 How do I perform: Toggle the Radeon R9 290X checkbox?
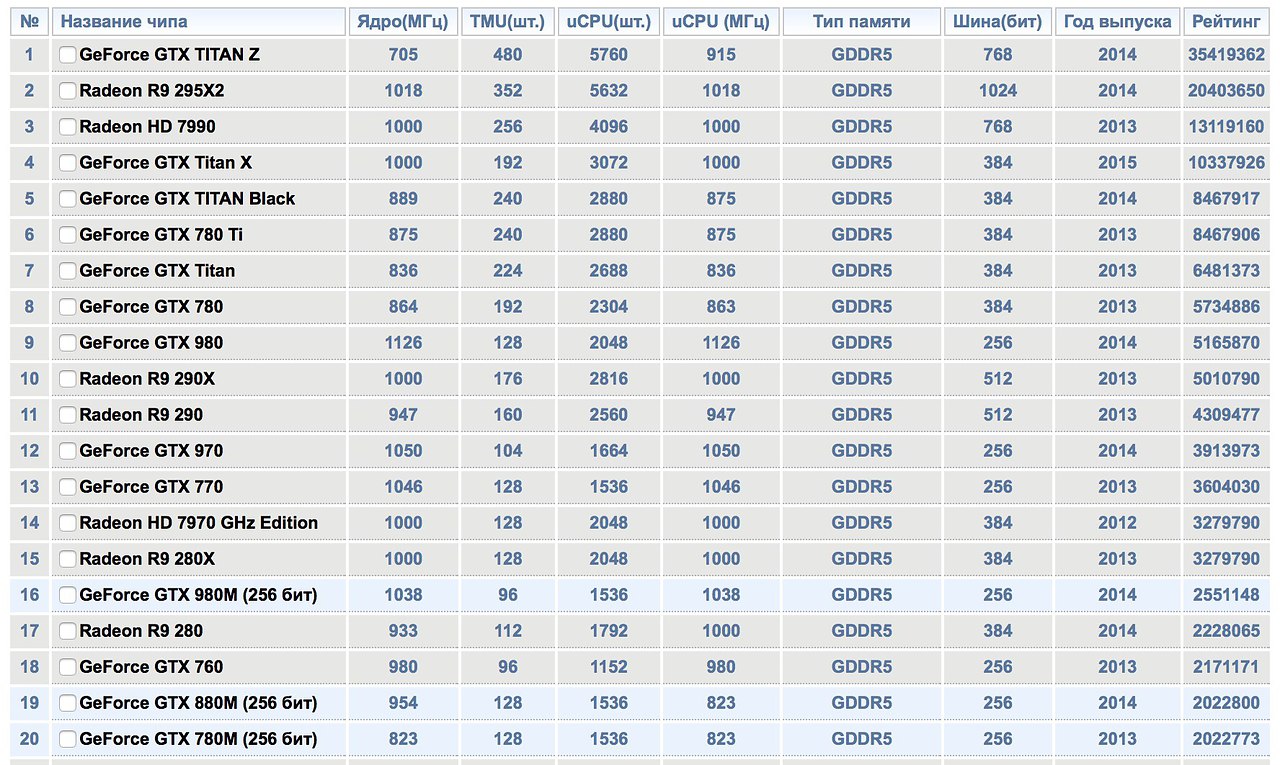[x=67, y=379]
